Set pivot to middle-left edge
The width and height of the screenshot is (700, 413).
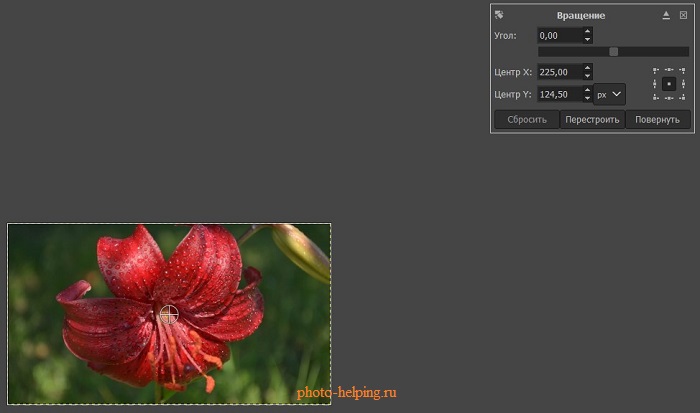[x=655, y=84]
